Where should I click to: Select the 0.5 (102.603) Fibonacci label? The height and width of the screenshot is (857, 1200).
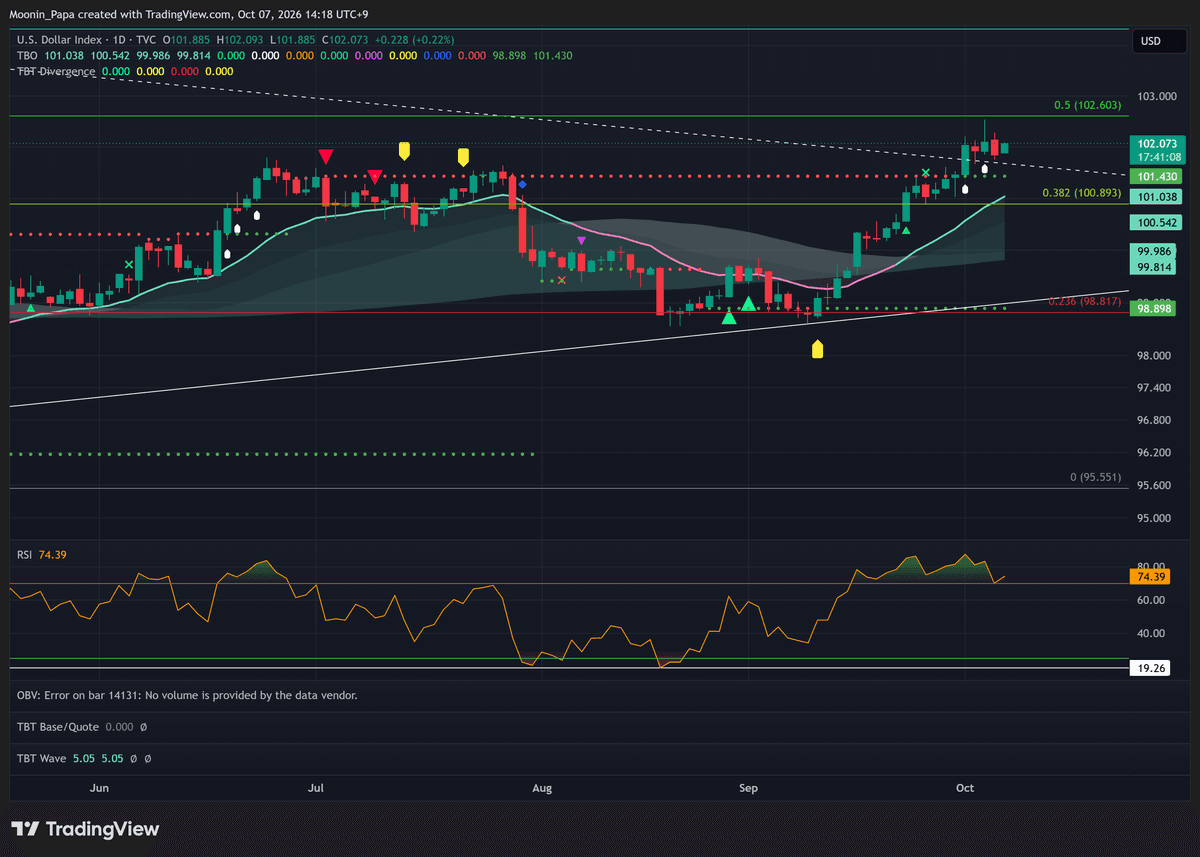(1088, 105)
